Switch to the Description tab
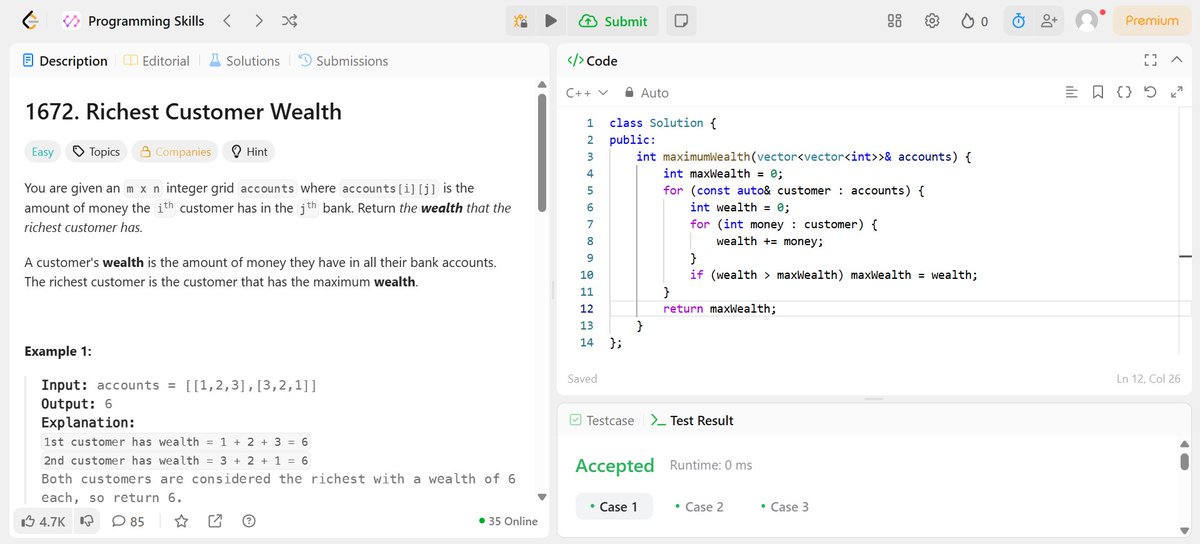 (x=65, y=61)
